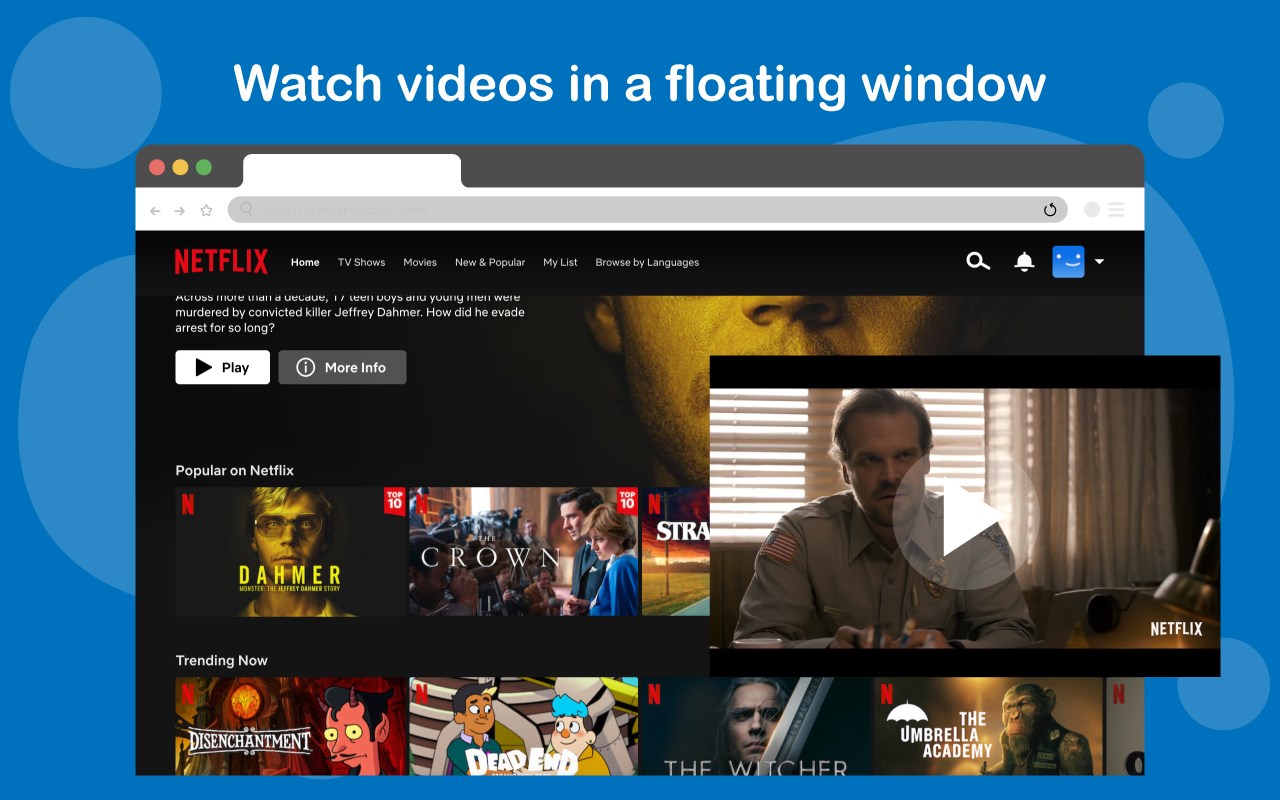Open the notifications bell
Image resolution: width=1280 pixels, height=800 pixels.
pos(1024,262)
